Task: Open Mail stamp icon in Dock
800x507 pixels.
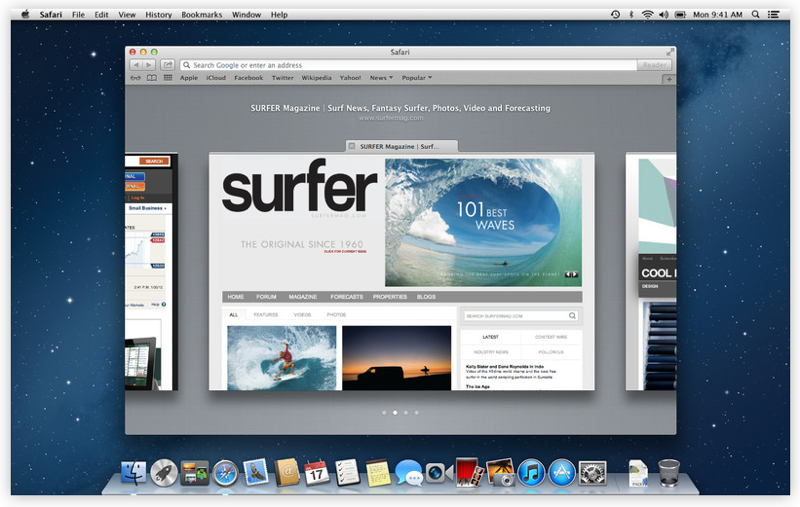Action: coord(256,472)
